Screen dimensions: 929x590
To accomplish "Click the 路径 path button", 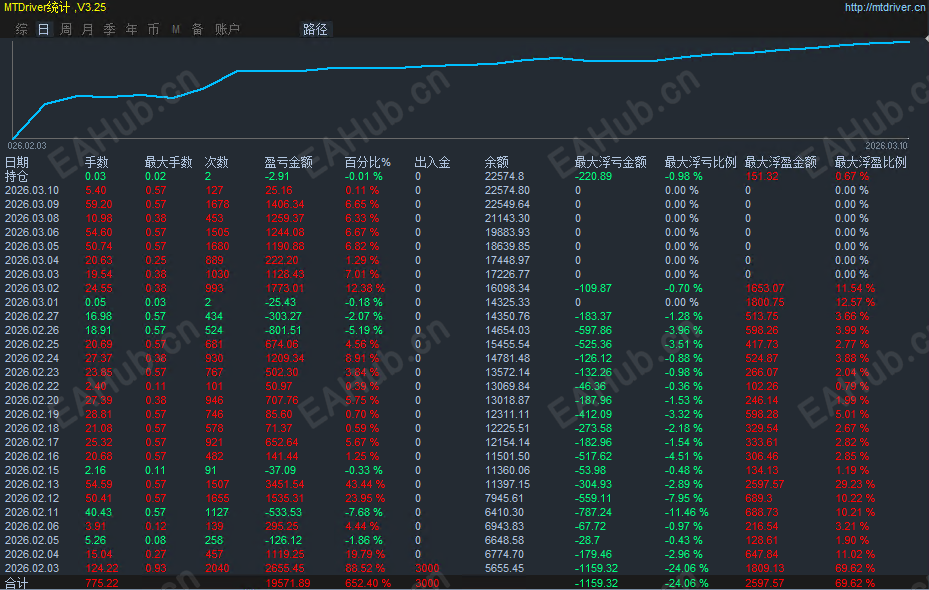I will (315, 29).
